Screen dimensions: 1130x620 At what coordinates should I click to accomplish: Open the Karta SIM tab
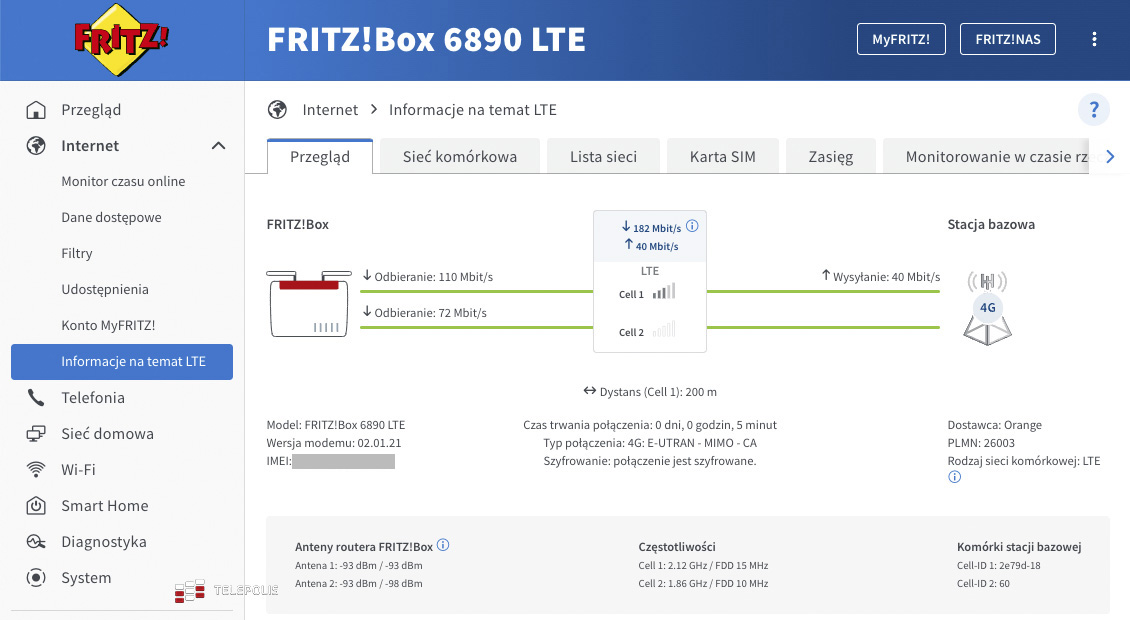pyautogui.click(x=722, y=157)
